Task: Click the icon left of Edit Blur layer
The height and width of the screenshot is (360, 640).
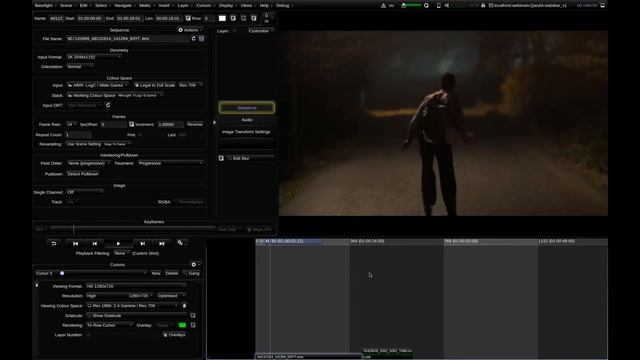Action: [221, 158]
